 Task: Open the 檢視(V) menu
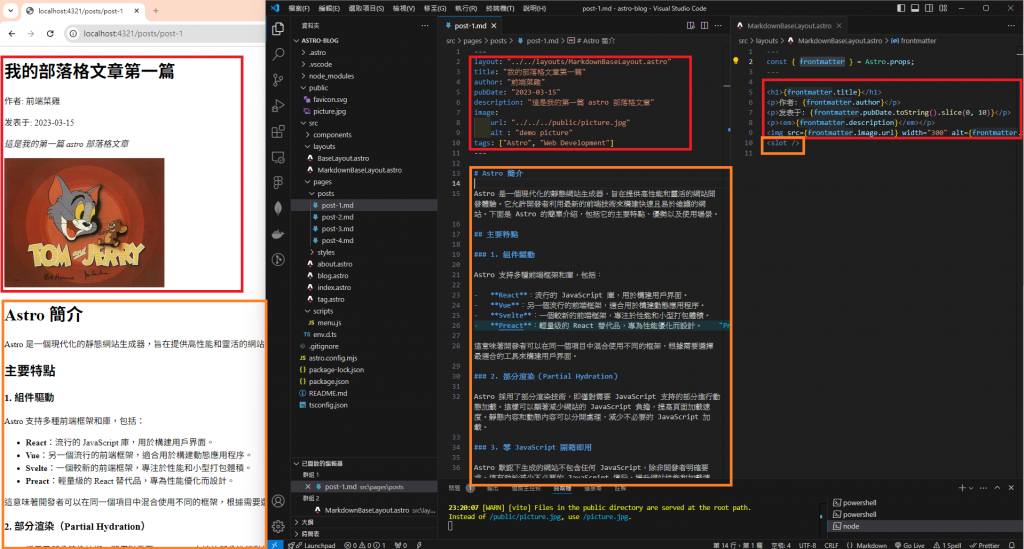404,8
